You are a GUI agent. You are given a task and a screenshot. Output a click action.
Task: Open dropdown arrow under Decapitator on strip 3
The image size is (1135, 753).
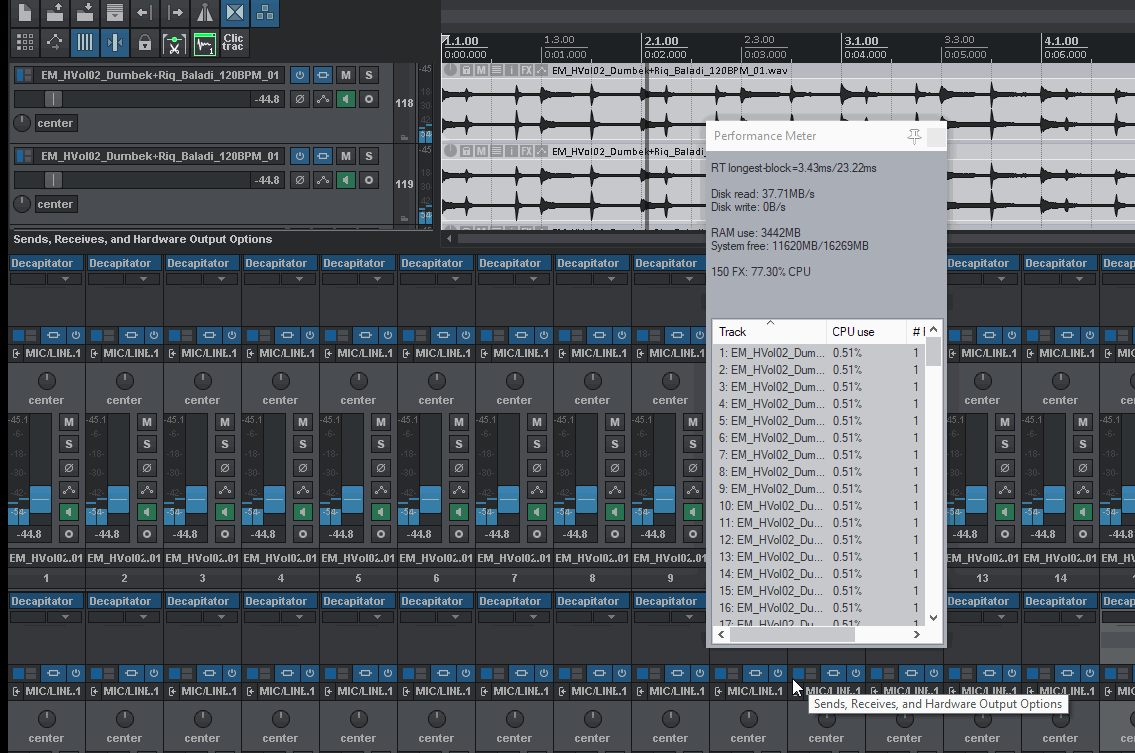click(x=221, y=279)
